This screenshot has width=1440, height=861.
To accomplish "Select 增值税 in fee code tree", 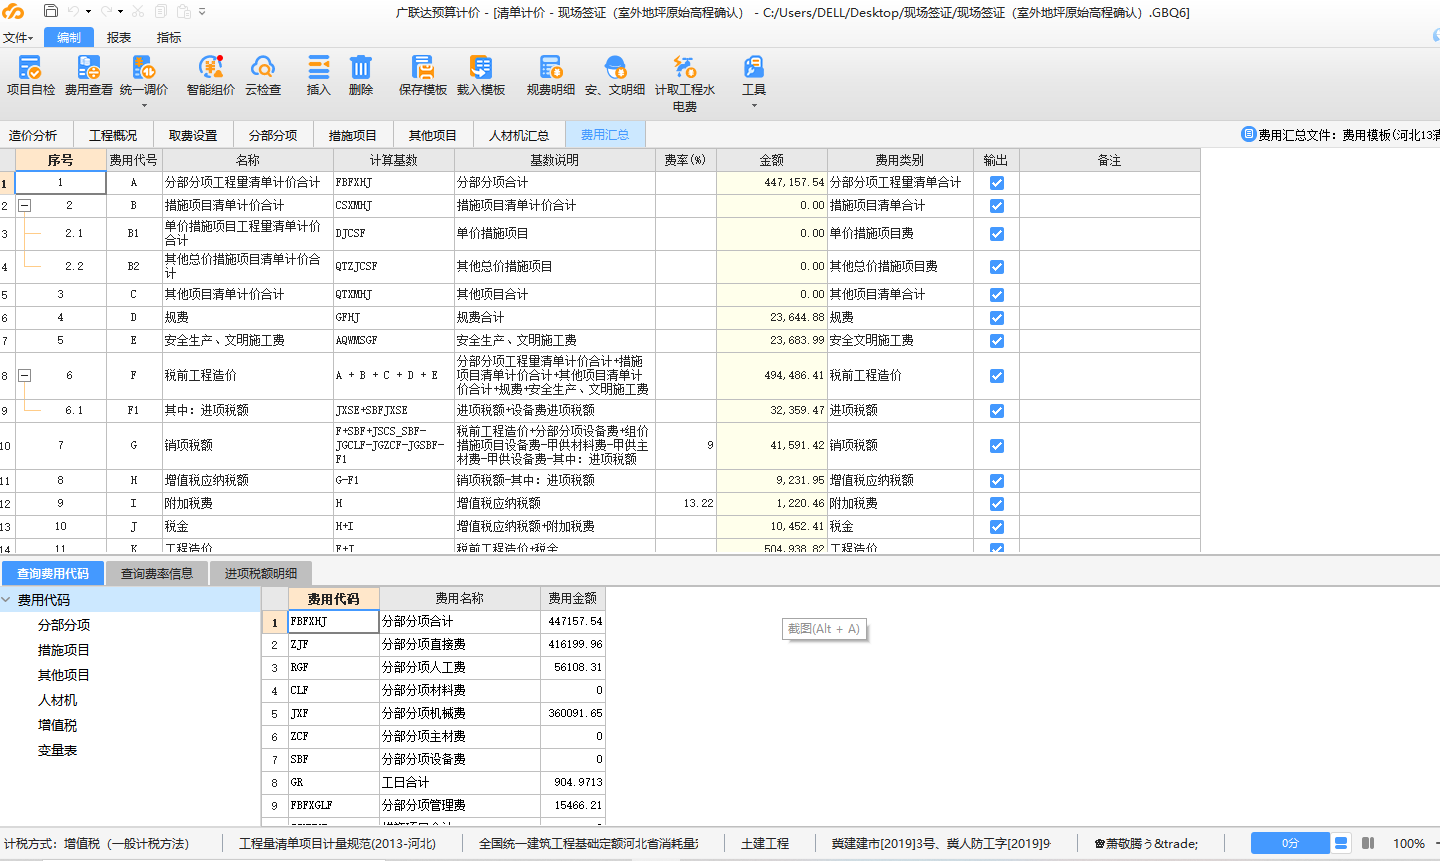I will point(57,725).
